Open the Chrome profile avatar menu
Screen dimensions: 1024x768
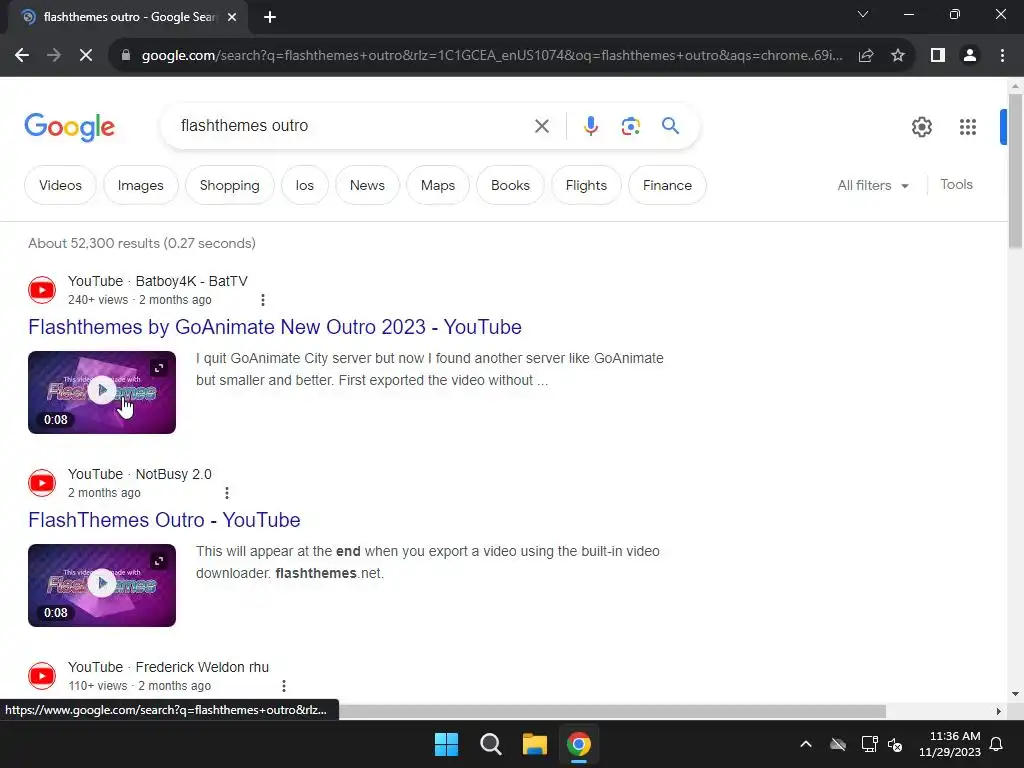pyautogui.click(x=970, y=56)
